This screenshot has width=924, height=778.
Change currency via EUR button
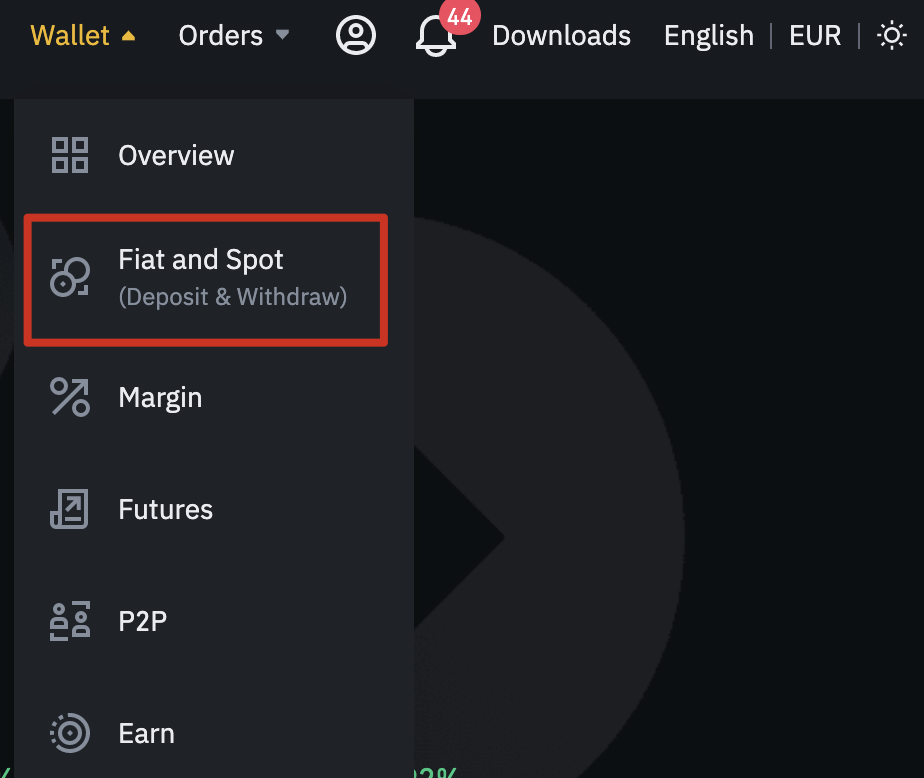pos(814,36)
